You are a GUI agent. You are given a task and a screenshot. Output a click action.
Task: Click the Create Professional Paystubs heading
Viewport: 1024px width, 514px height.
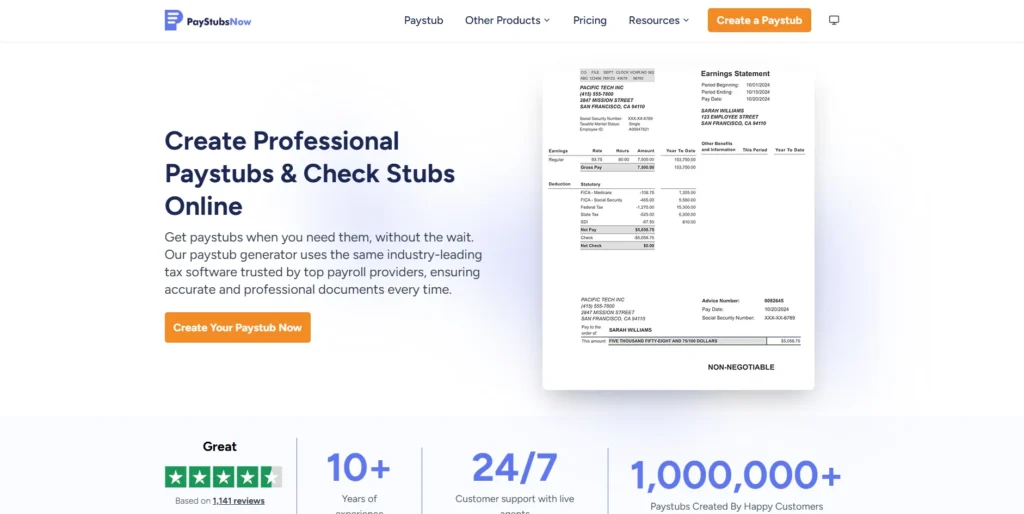[x=310, y=173]
